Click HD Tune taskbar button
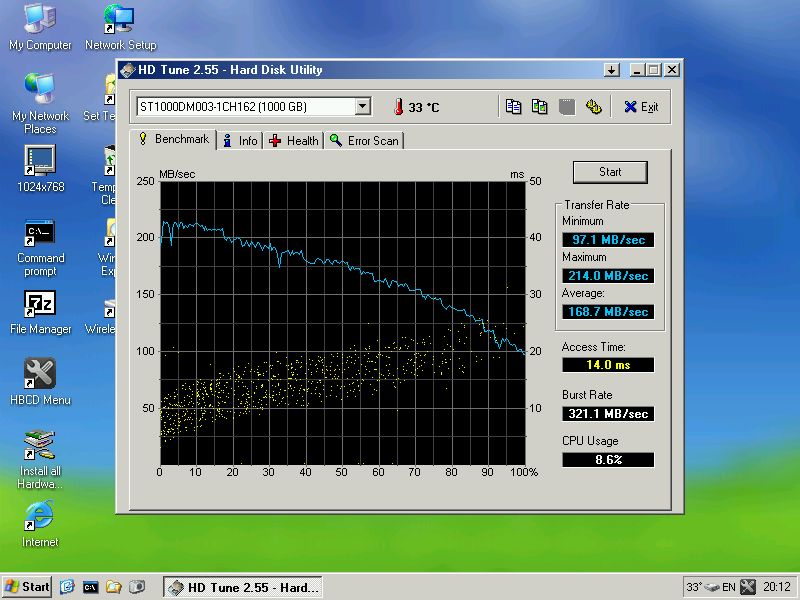800x600 pixels. click(243, 587)
